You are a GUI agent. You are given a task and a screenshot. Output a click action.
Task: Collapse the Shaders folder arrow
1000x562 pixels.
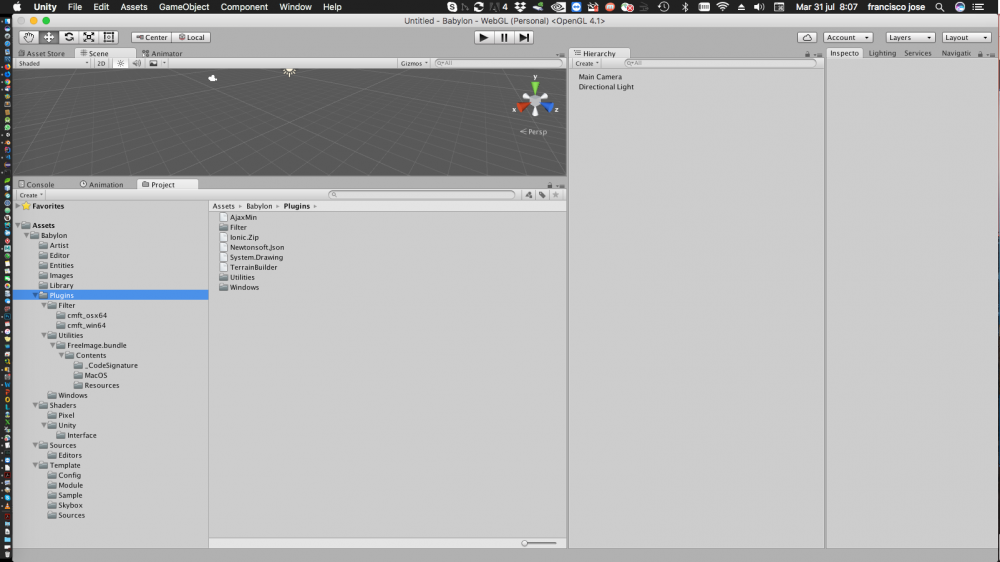[x=36, y=405]
